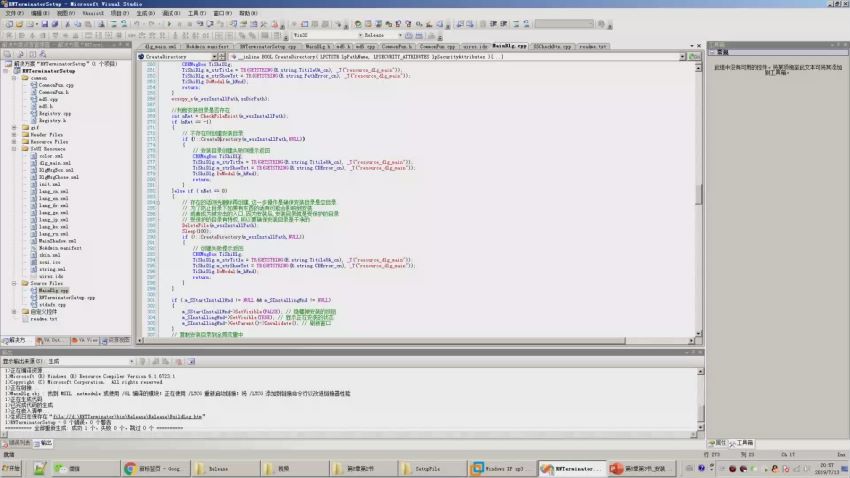This screenshot has height=478, width=850.
Task: Click the Undo toolbar icon
Action: (138, 24)
